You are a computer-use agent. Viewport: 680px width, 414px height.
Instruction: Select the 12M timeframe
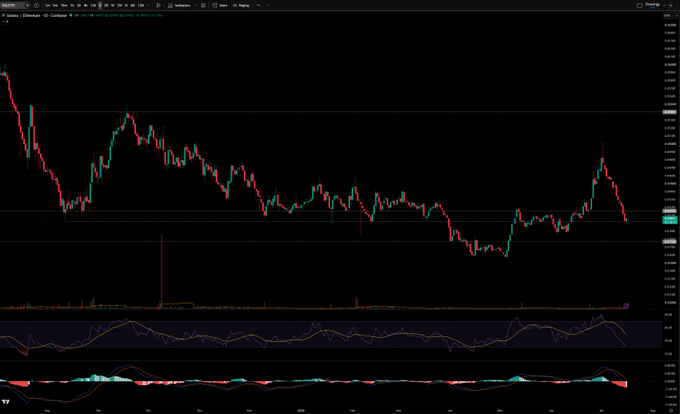coord(141,5)
